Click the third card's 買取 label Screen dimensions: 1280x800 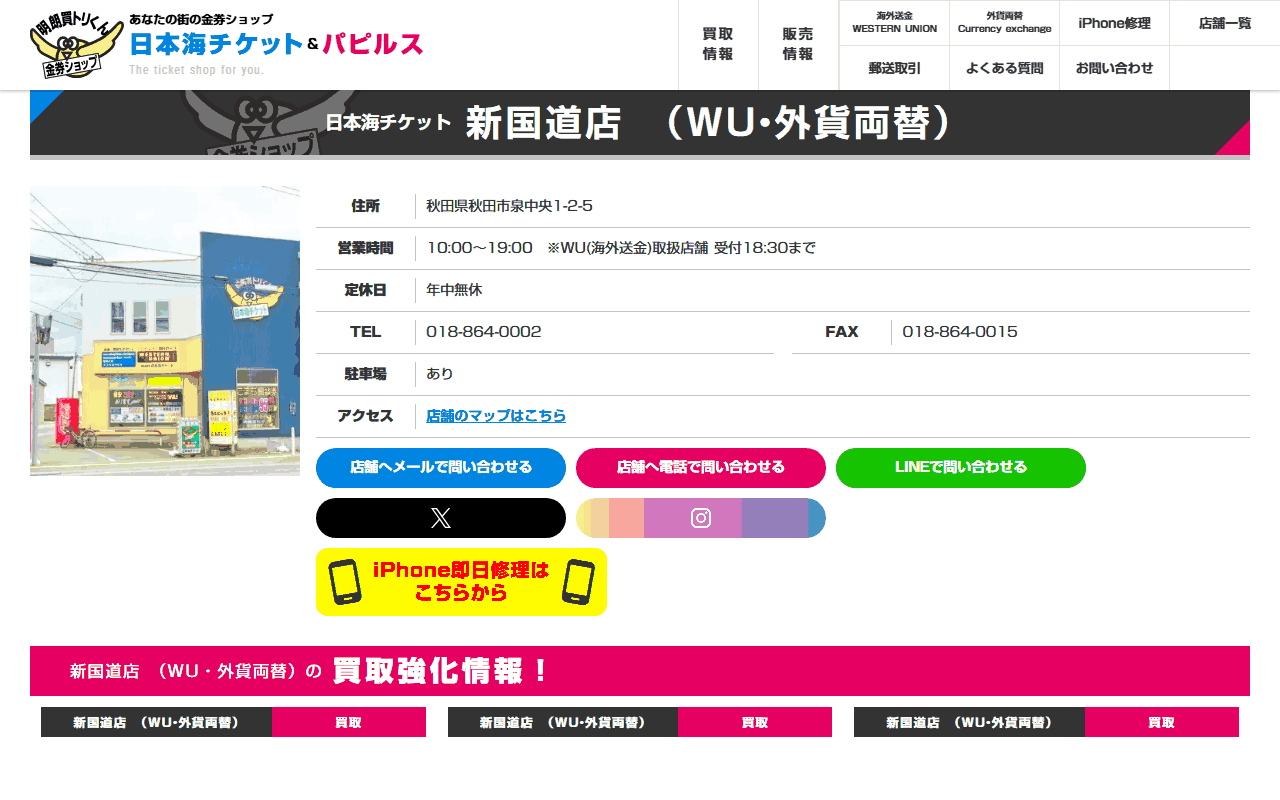[1162, 722]
